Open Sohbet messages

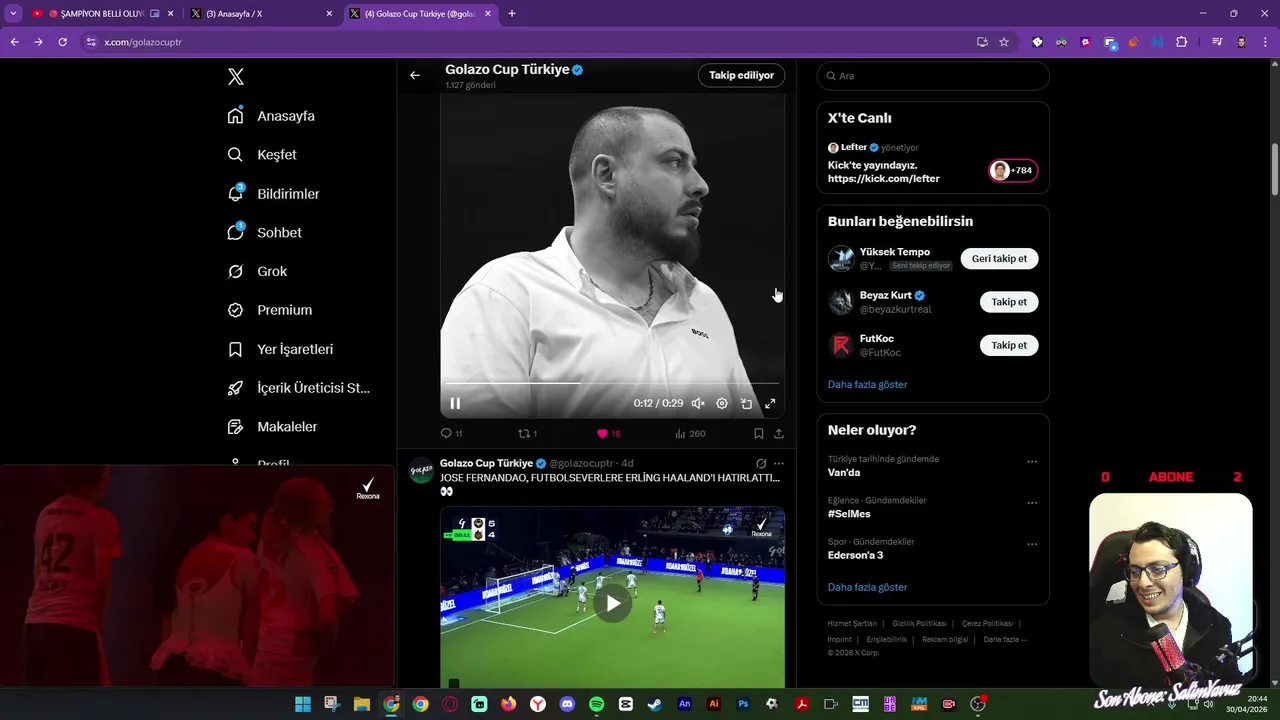click(x=264, y=232)
